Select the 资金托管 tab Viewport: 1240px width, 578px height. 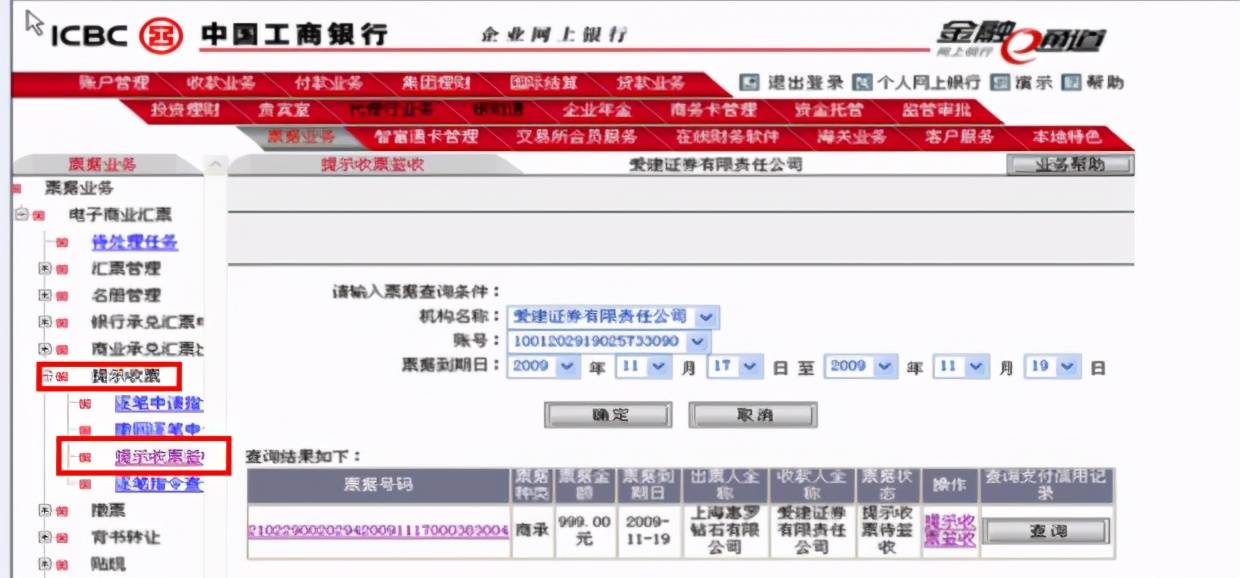828,110
